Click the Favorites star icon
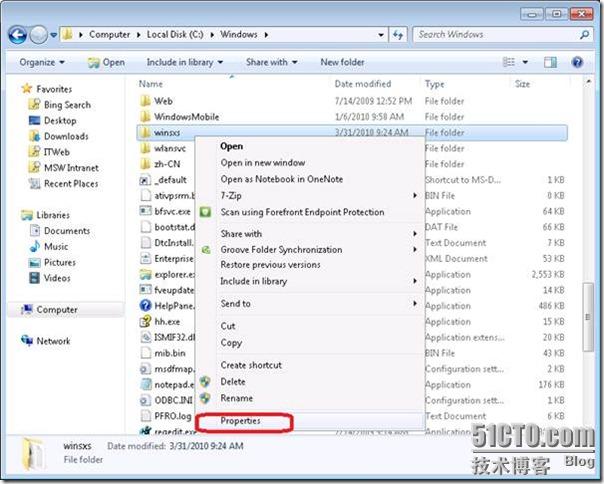604x484 pixels. (27, 89)
